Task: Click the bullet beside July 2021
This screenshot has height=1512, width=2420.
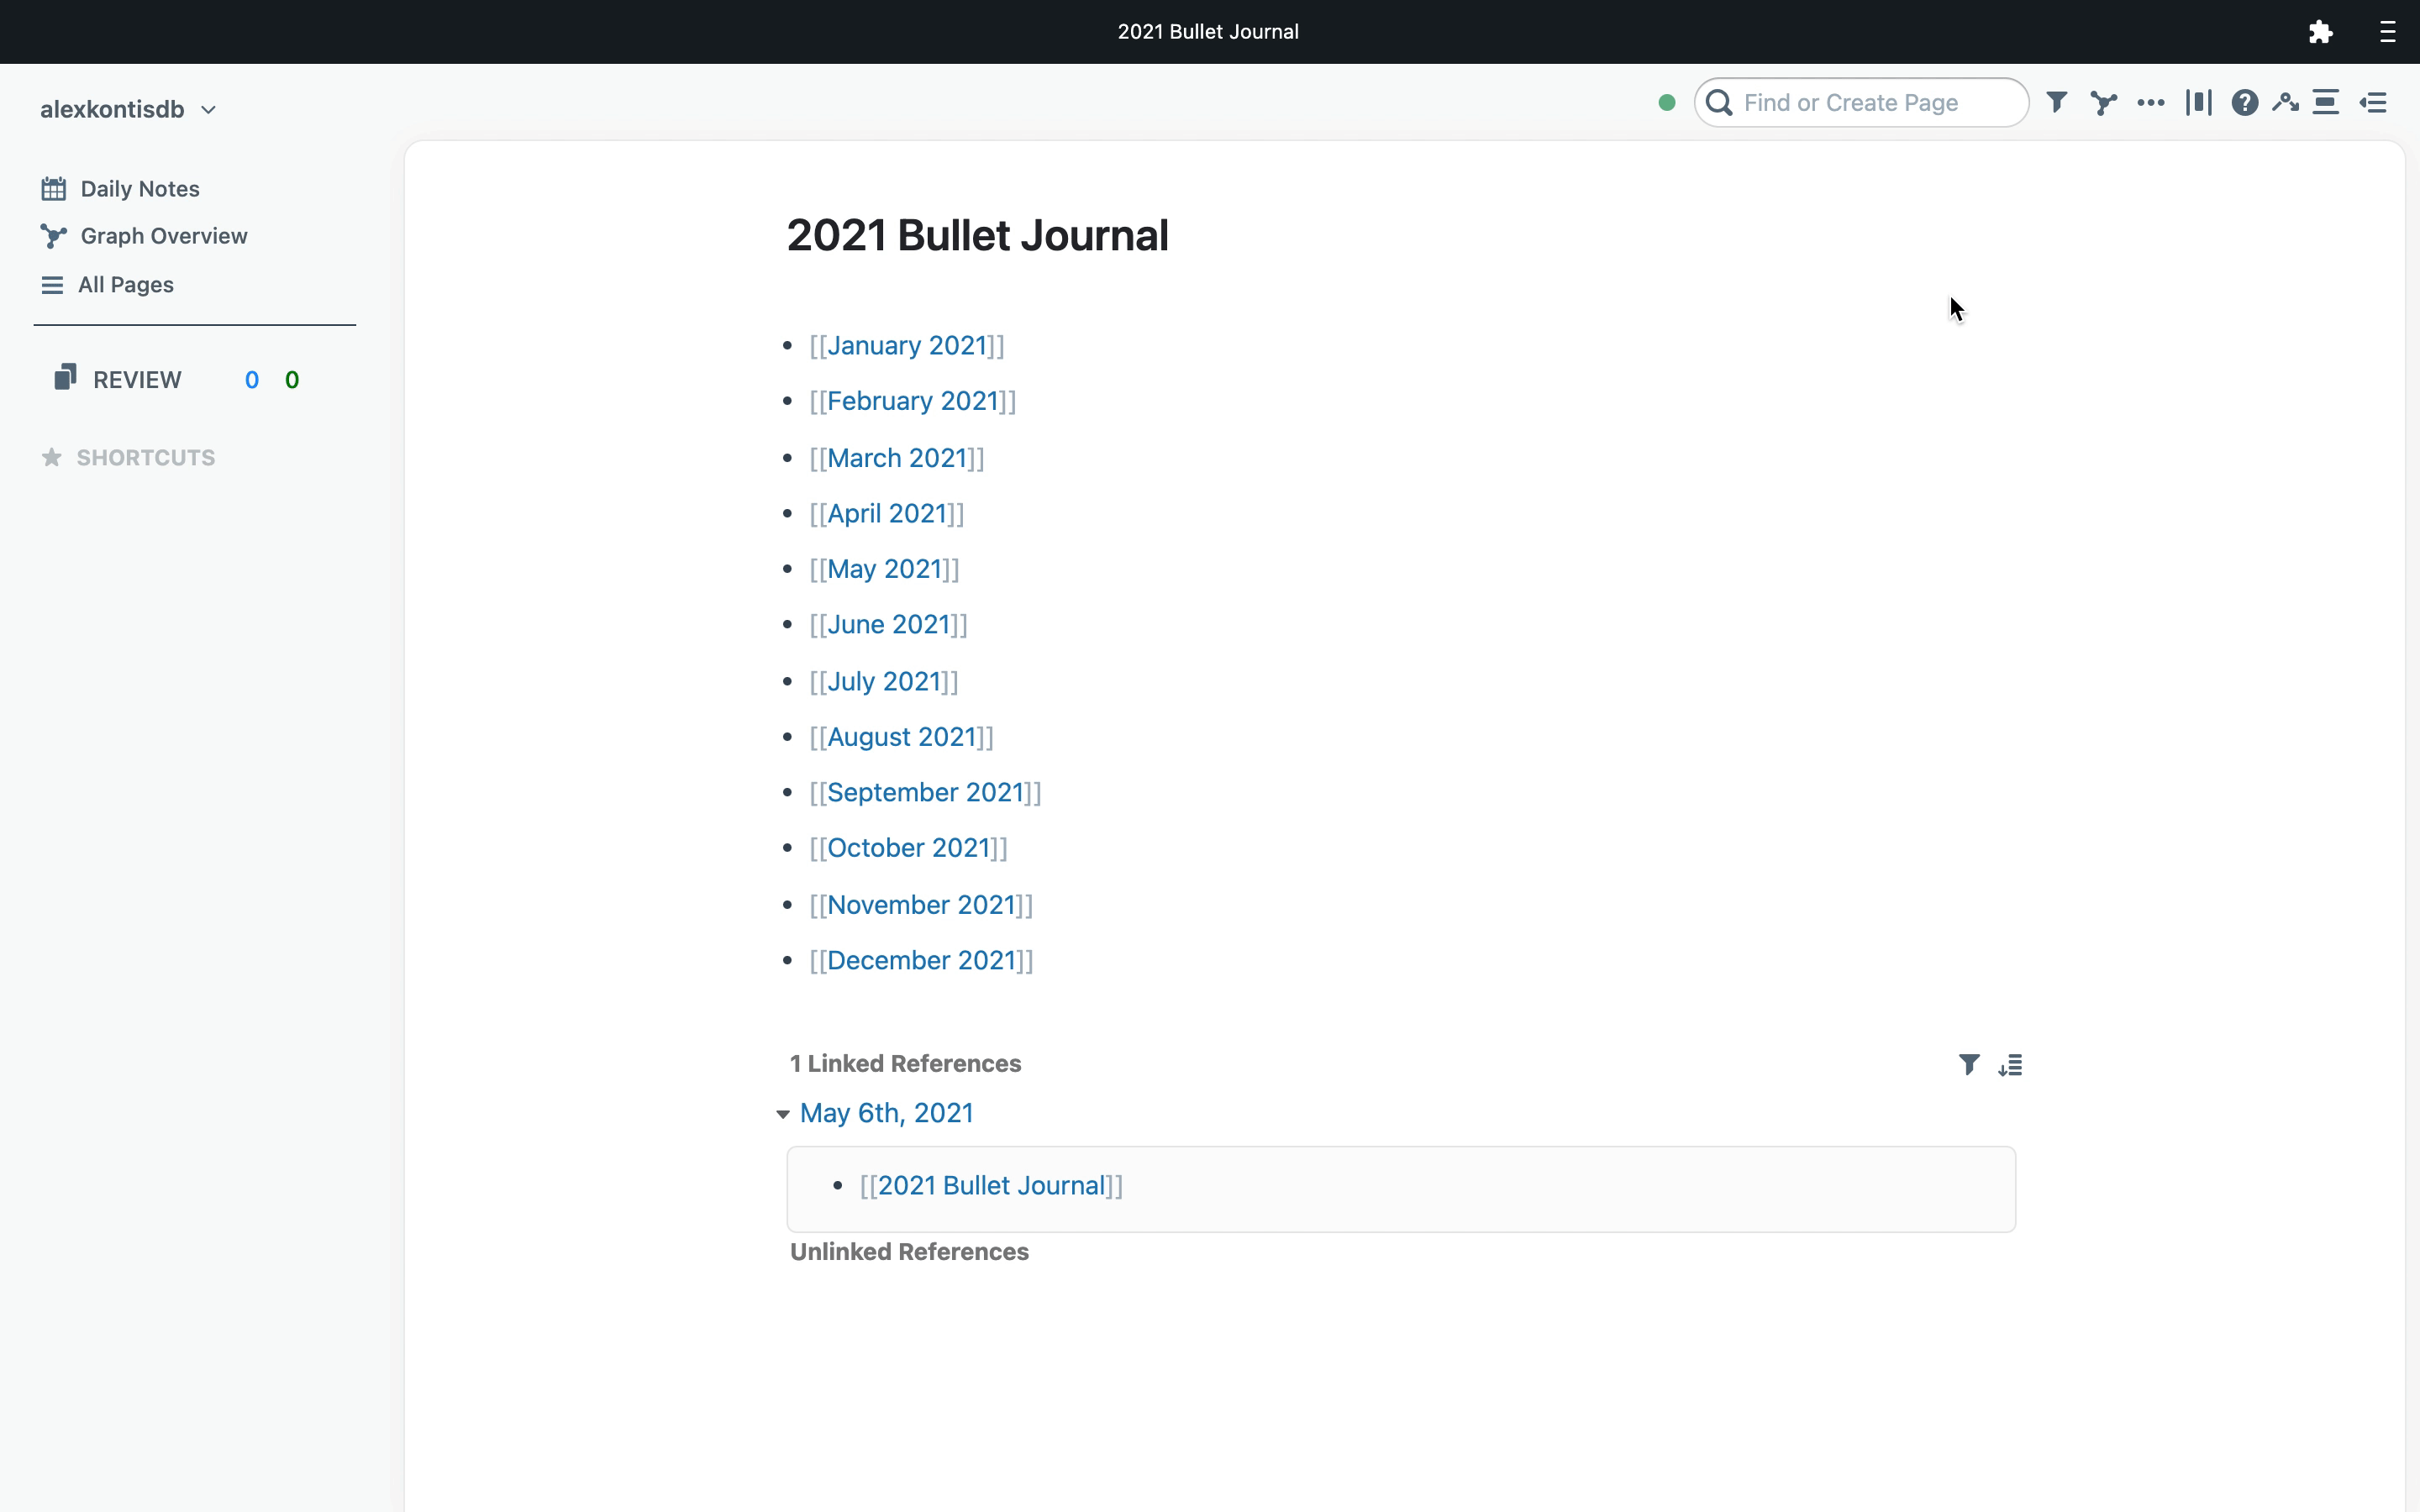Action: point(787,682)
